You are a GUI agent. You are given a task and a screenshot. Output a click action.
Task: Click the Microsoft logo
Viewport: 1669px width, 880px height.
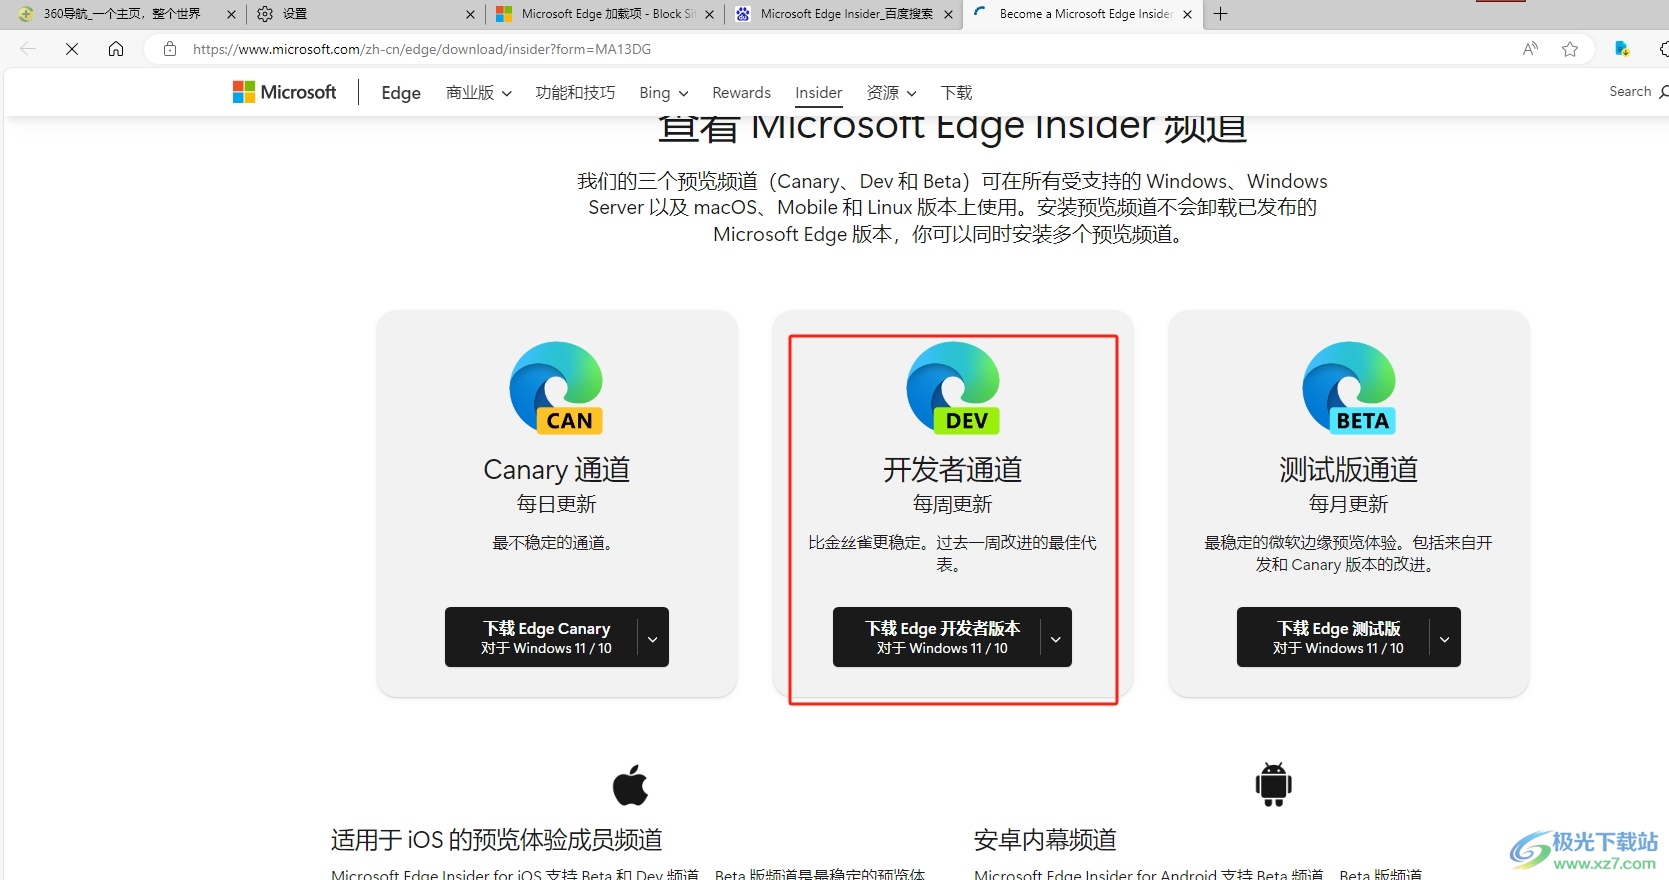point(285,92)
